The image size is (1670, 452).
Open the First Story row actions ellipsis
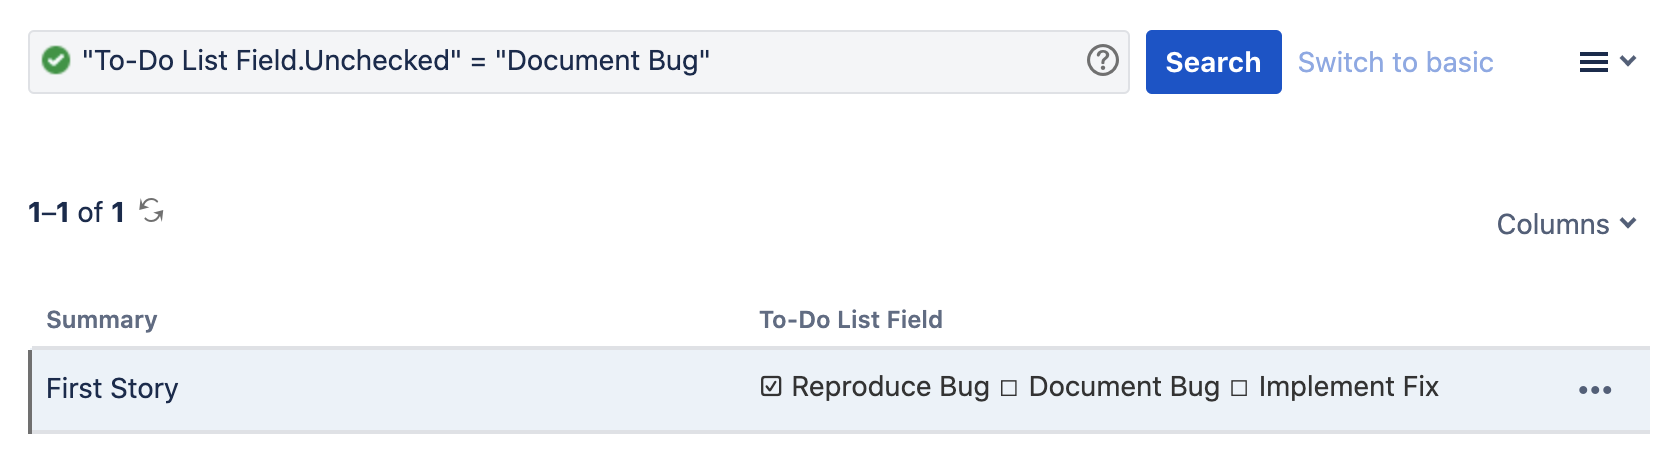click(1594, 390)
